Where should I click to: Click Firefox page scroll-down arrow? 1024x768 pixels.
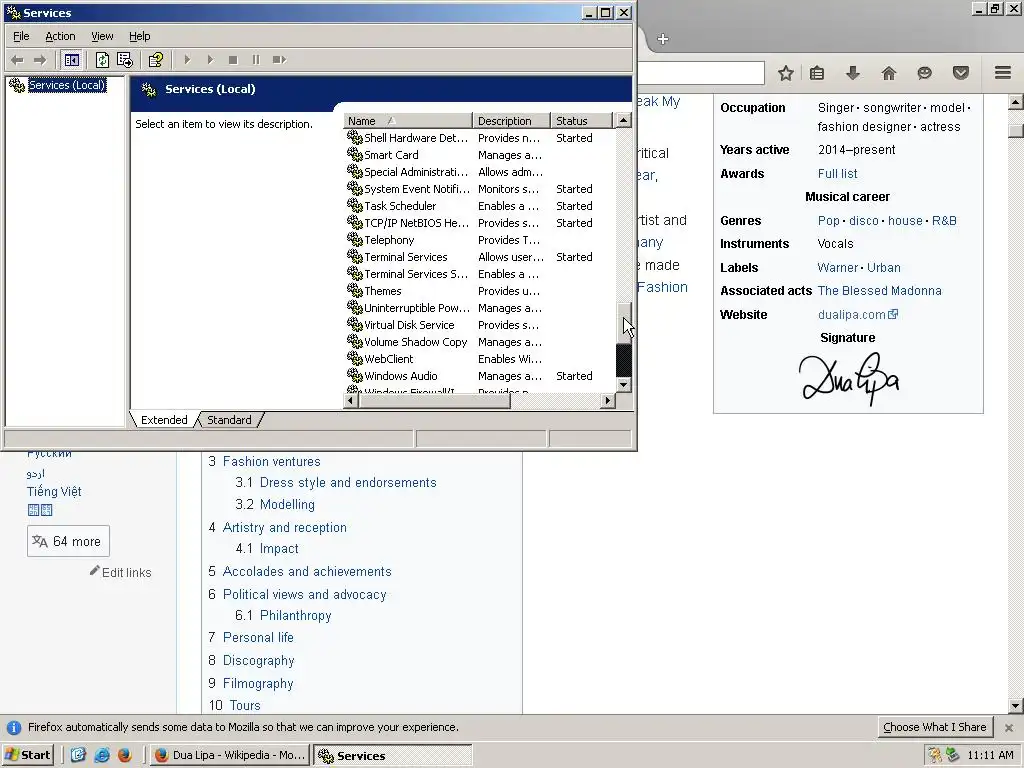pos(1016,705)
